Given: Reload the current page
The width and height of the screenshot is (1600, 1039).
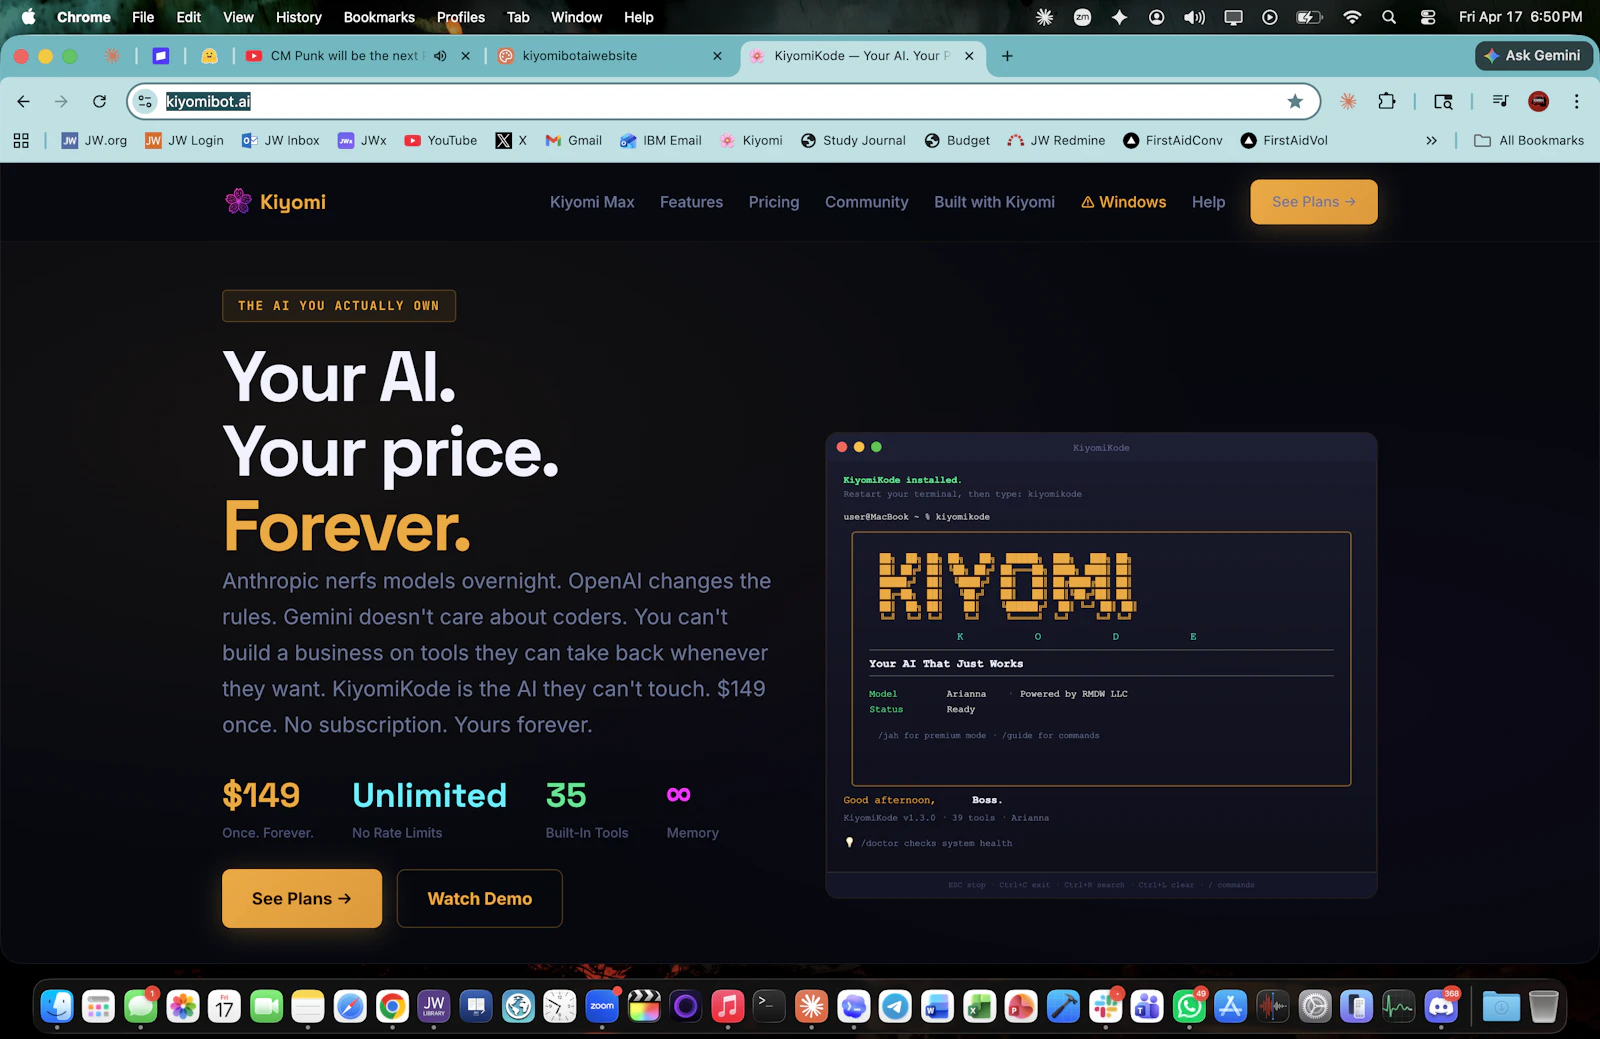Looking at the screenshot, I should (x=99, y=101).
